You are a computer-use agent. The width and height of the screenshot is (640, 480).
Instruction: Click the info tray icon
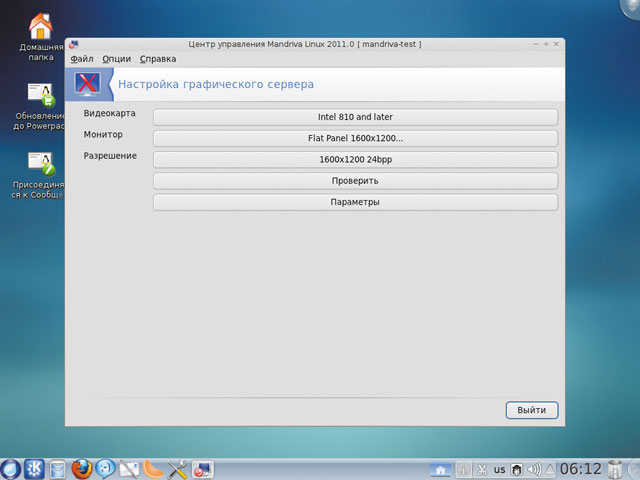tap(463, 470)
